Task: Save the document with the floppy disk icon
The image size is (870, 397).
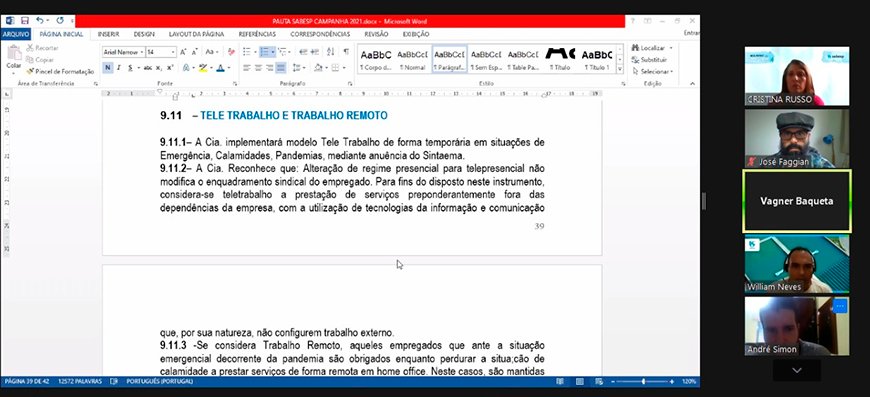Action: click(24, 21)
